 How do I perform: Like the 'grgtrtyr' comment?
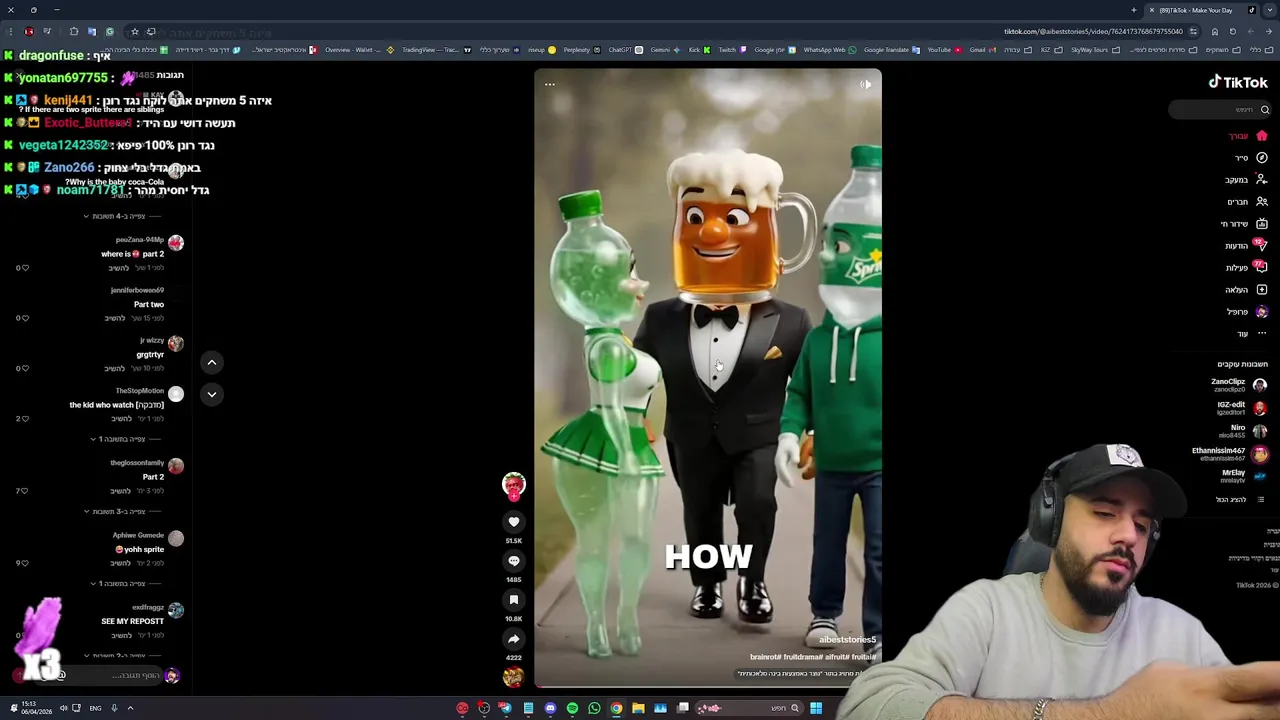pyautogui.click(x=23, y=368)
